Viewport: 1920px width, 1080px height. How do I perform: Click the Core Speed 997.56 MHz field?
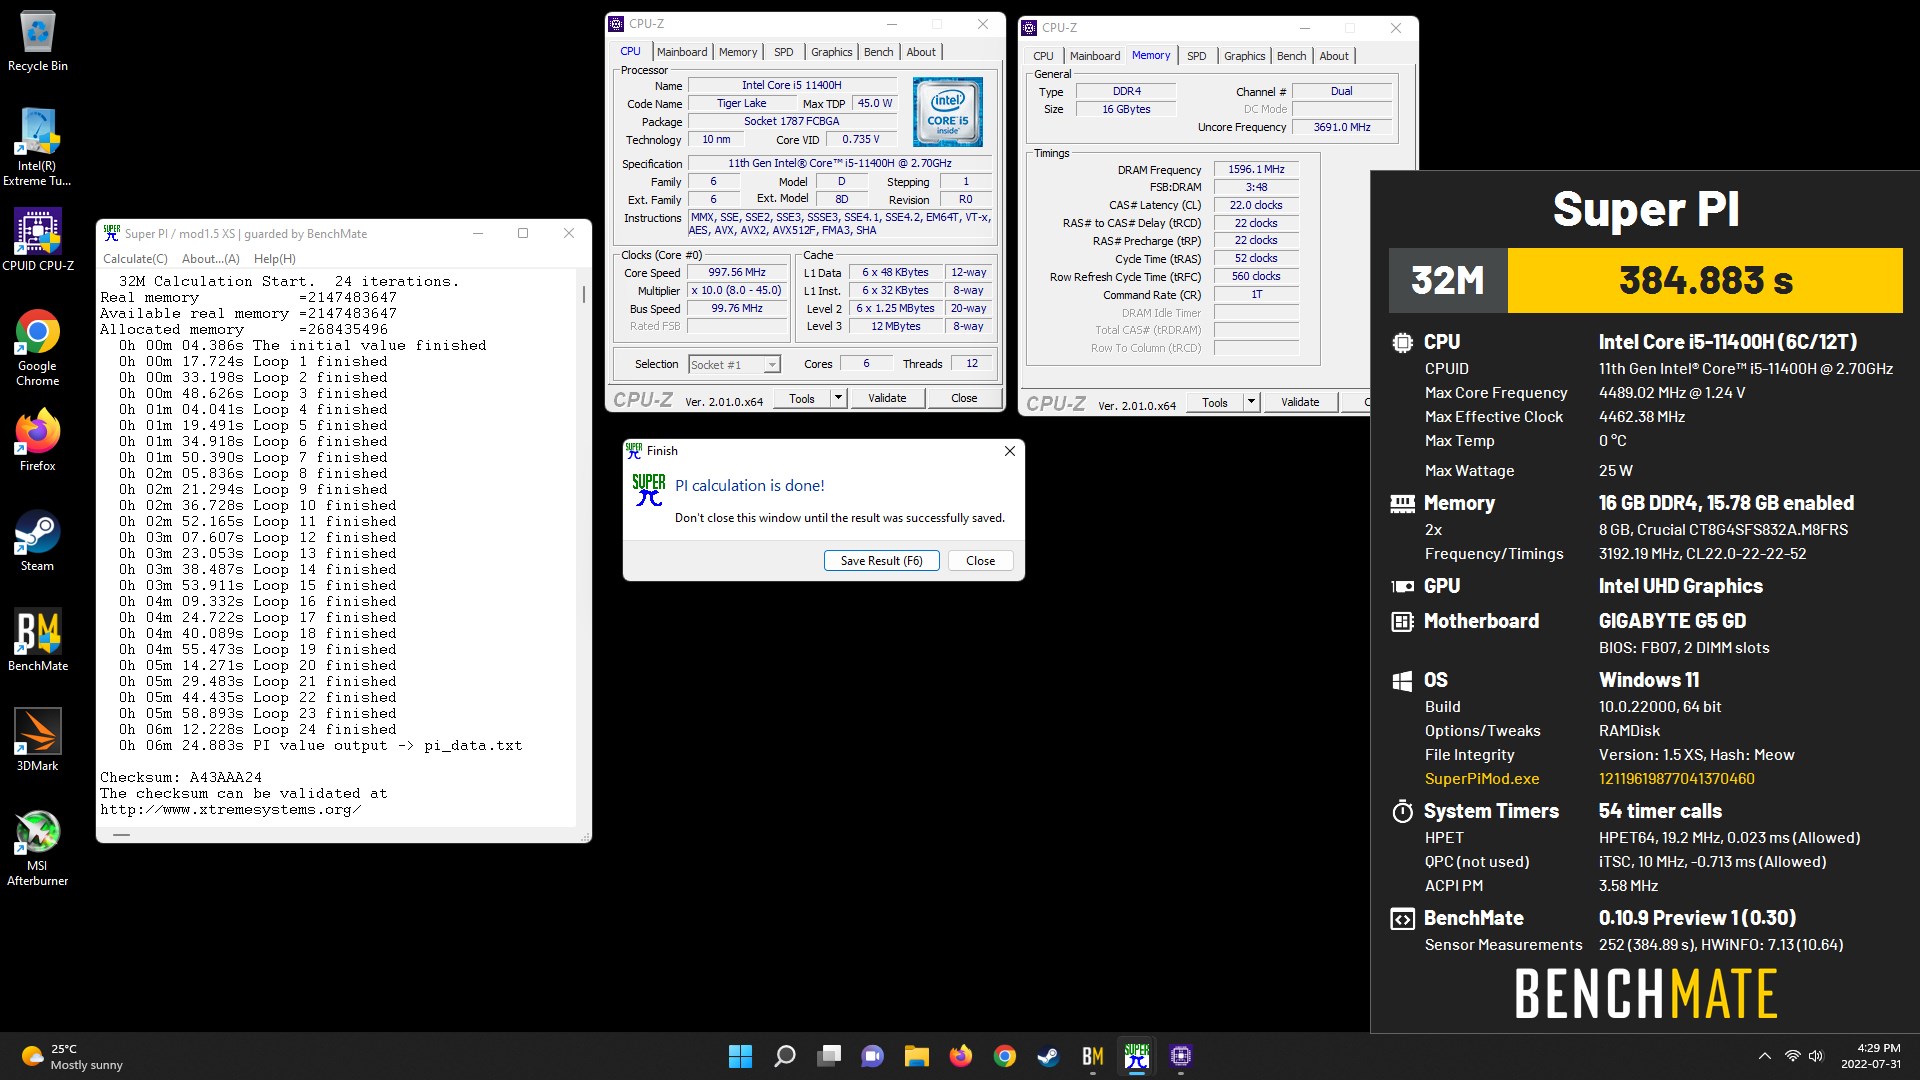737,273
